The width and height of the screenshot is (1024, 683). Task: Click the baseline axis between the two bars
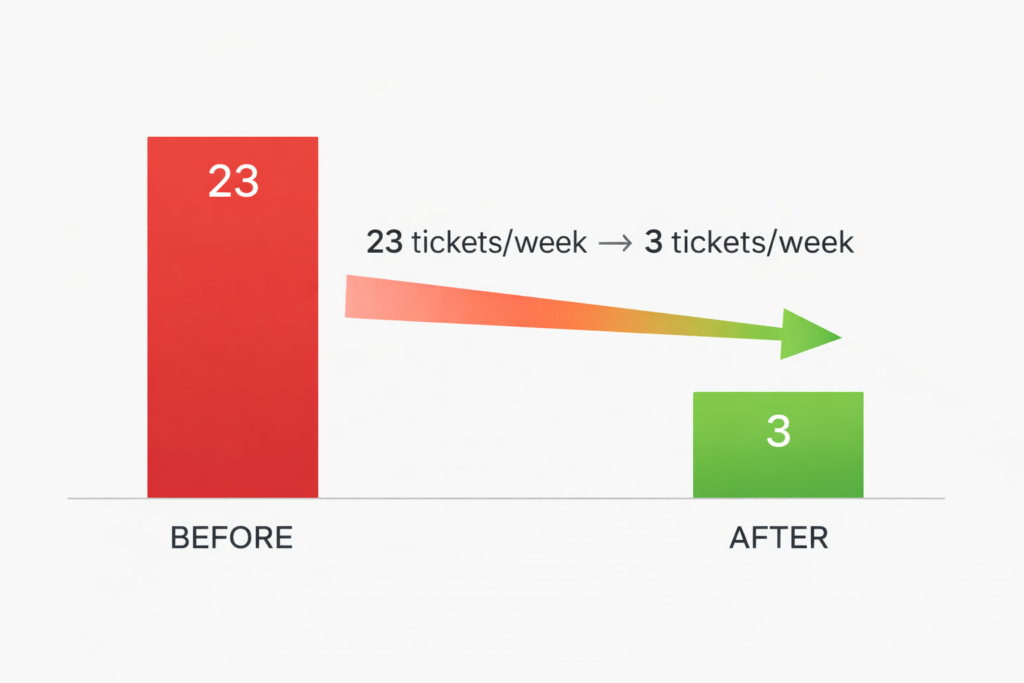(x=505, y=498)
